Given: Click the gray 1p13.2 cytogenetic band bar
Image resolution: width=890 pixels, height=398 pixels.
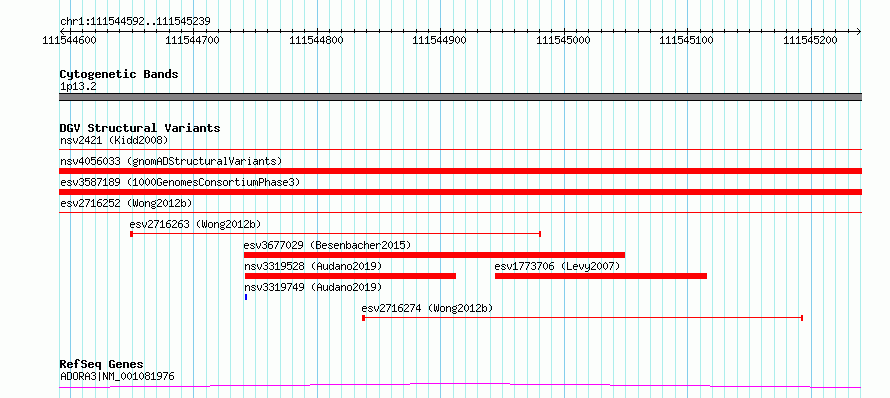Looking at the screenshot, I should coord(460,97).
